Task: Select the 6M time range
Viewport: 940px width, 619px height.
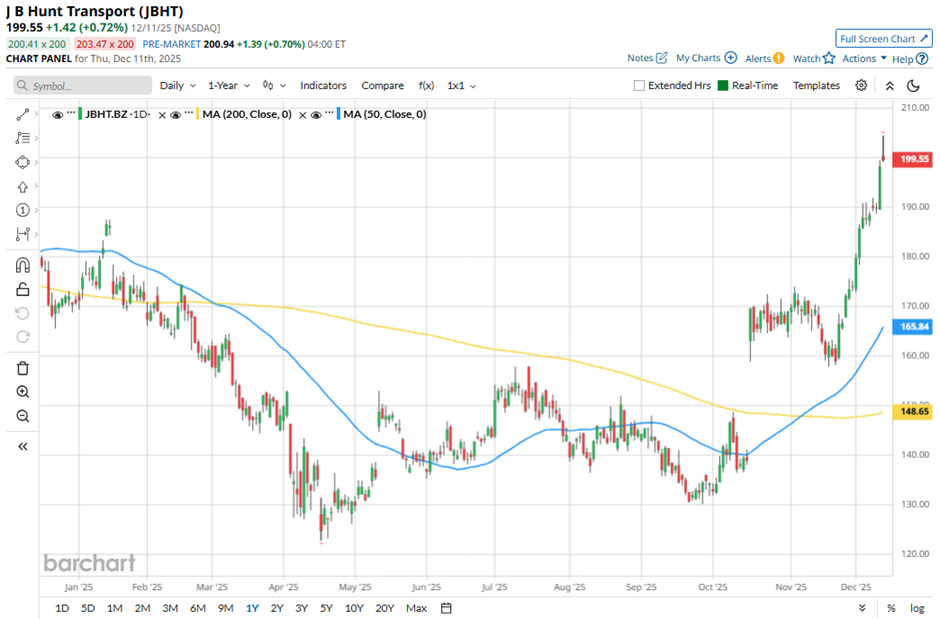Action: point(197,608)
